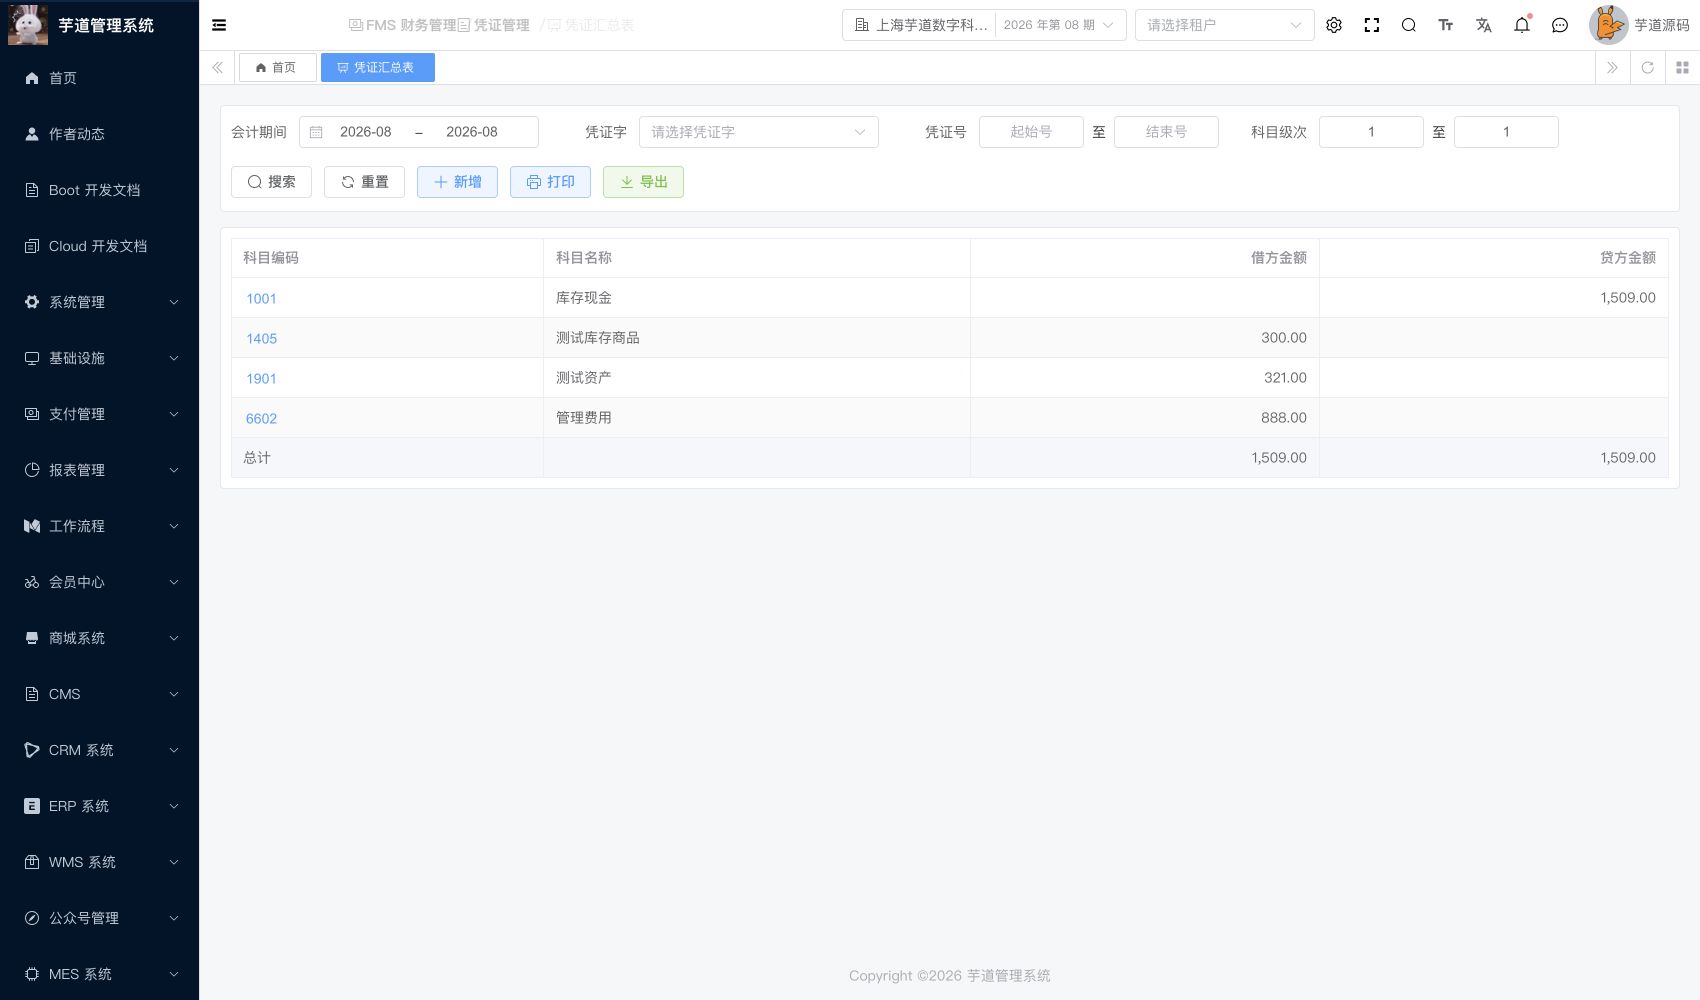Click the 贷方金额 column header
The height and width of the screenshot is (1000, 1700).
pyautogui.click(x=1494, y=258)
